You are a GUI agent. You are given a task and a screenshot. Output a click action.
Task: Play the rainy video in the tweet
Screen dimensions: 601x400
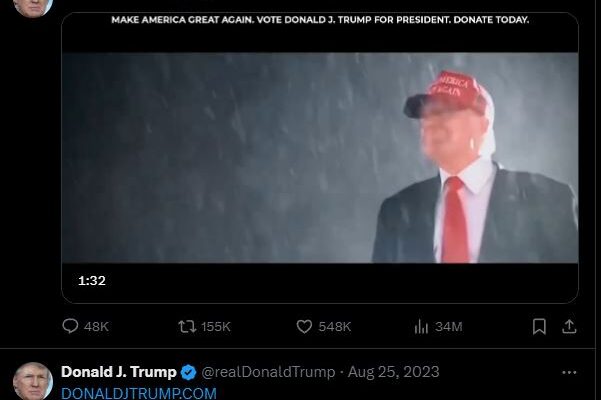tap(320, 158)
